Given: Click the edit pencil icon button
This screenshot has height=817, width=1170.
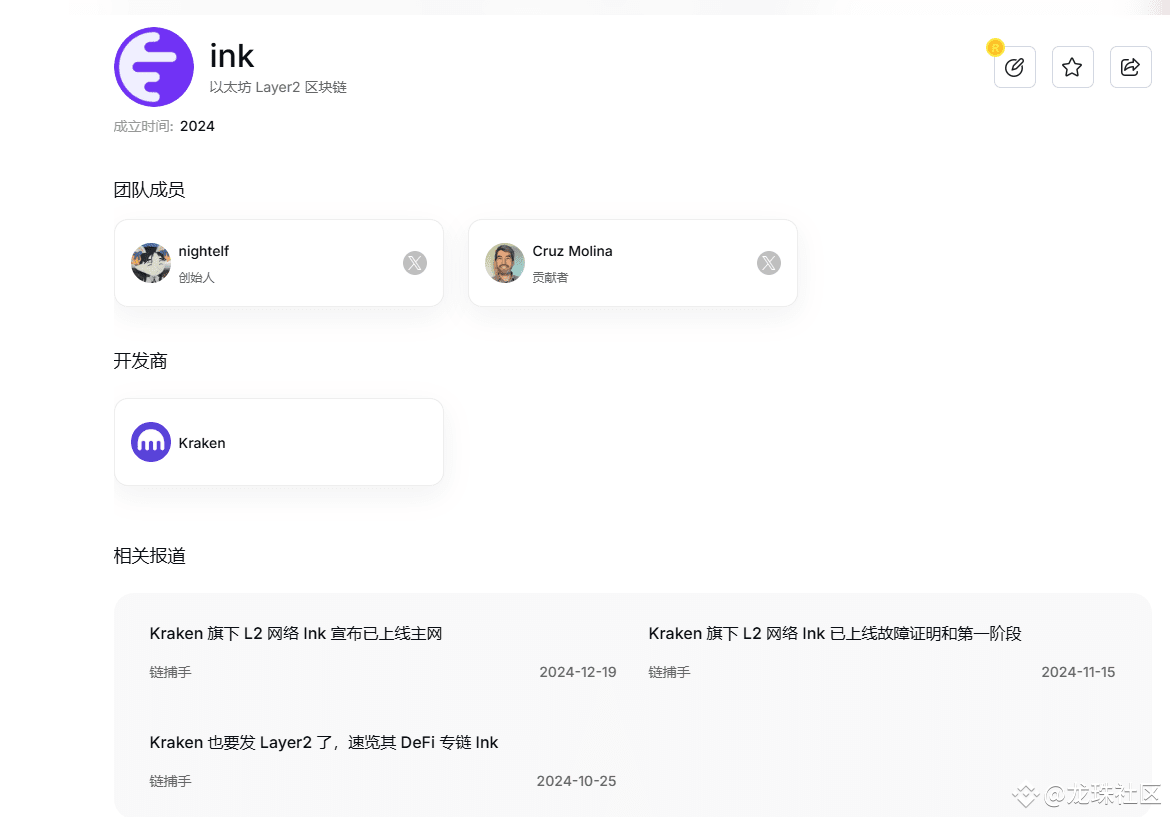Looking at the screenshot, I should tap(1014, 67).
